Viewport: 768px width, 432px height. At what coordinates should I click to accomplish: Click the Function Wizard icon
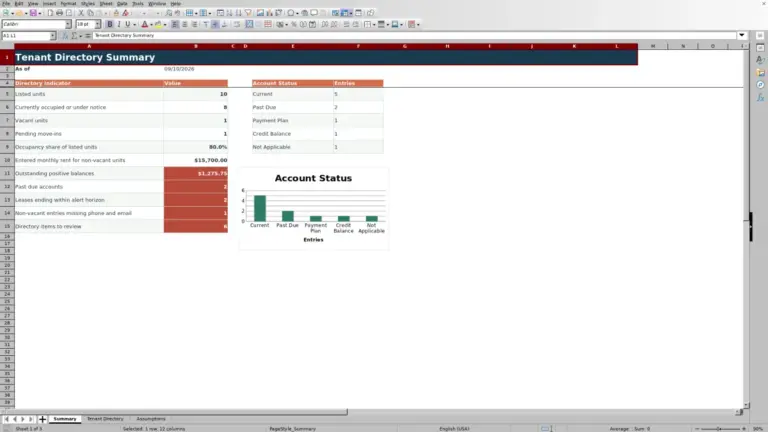65,36
